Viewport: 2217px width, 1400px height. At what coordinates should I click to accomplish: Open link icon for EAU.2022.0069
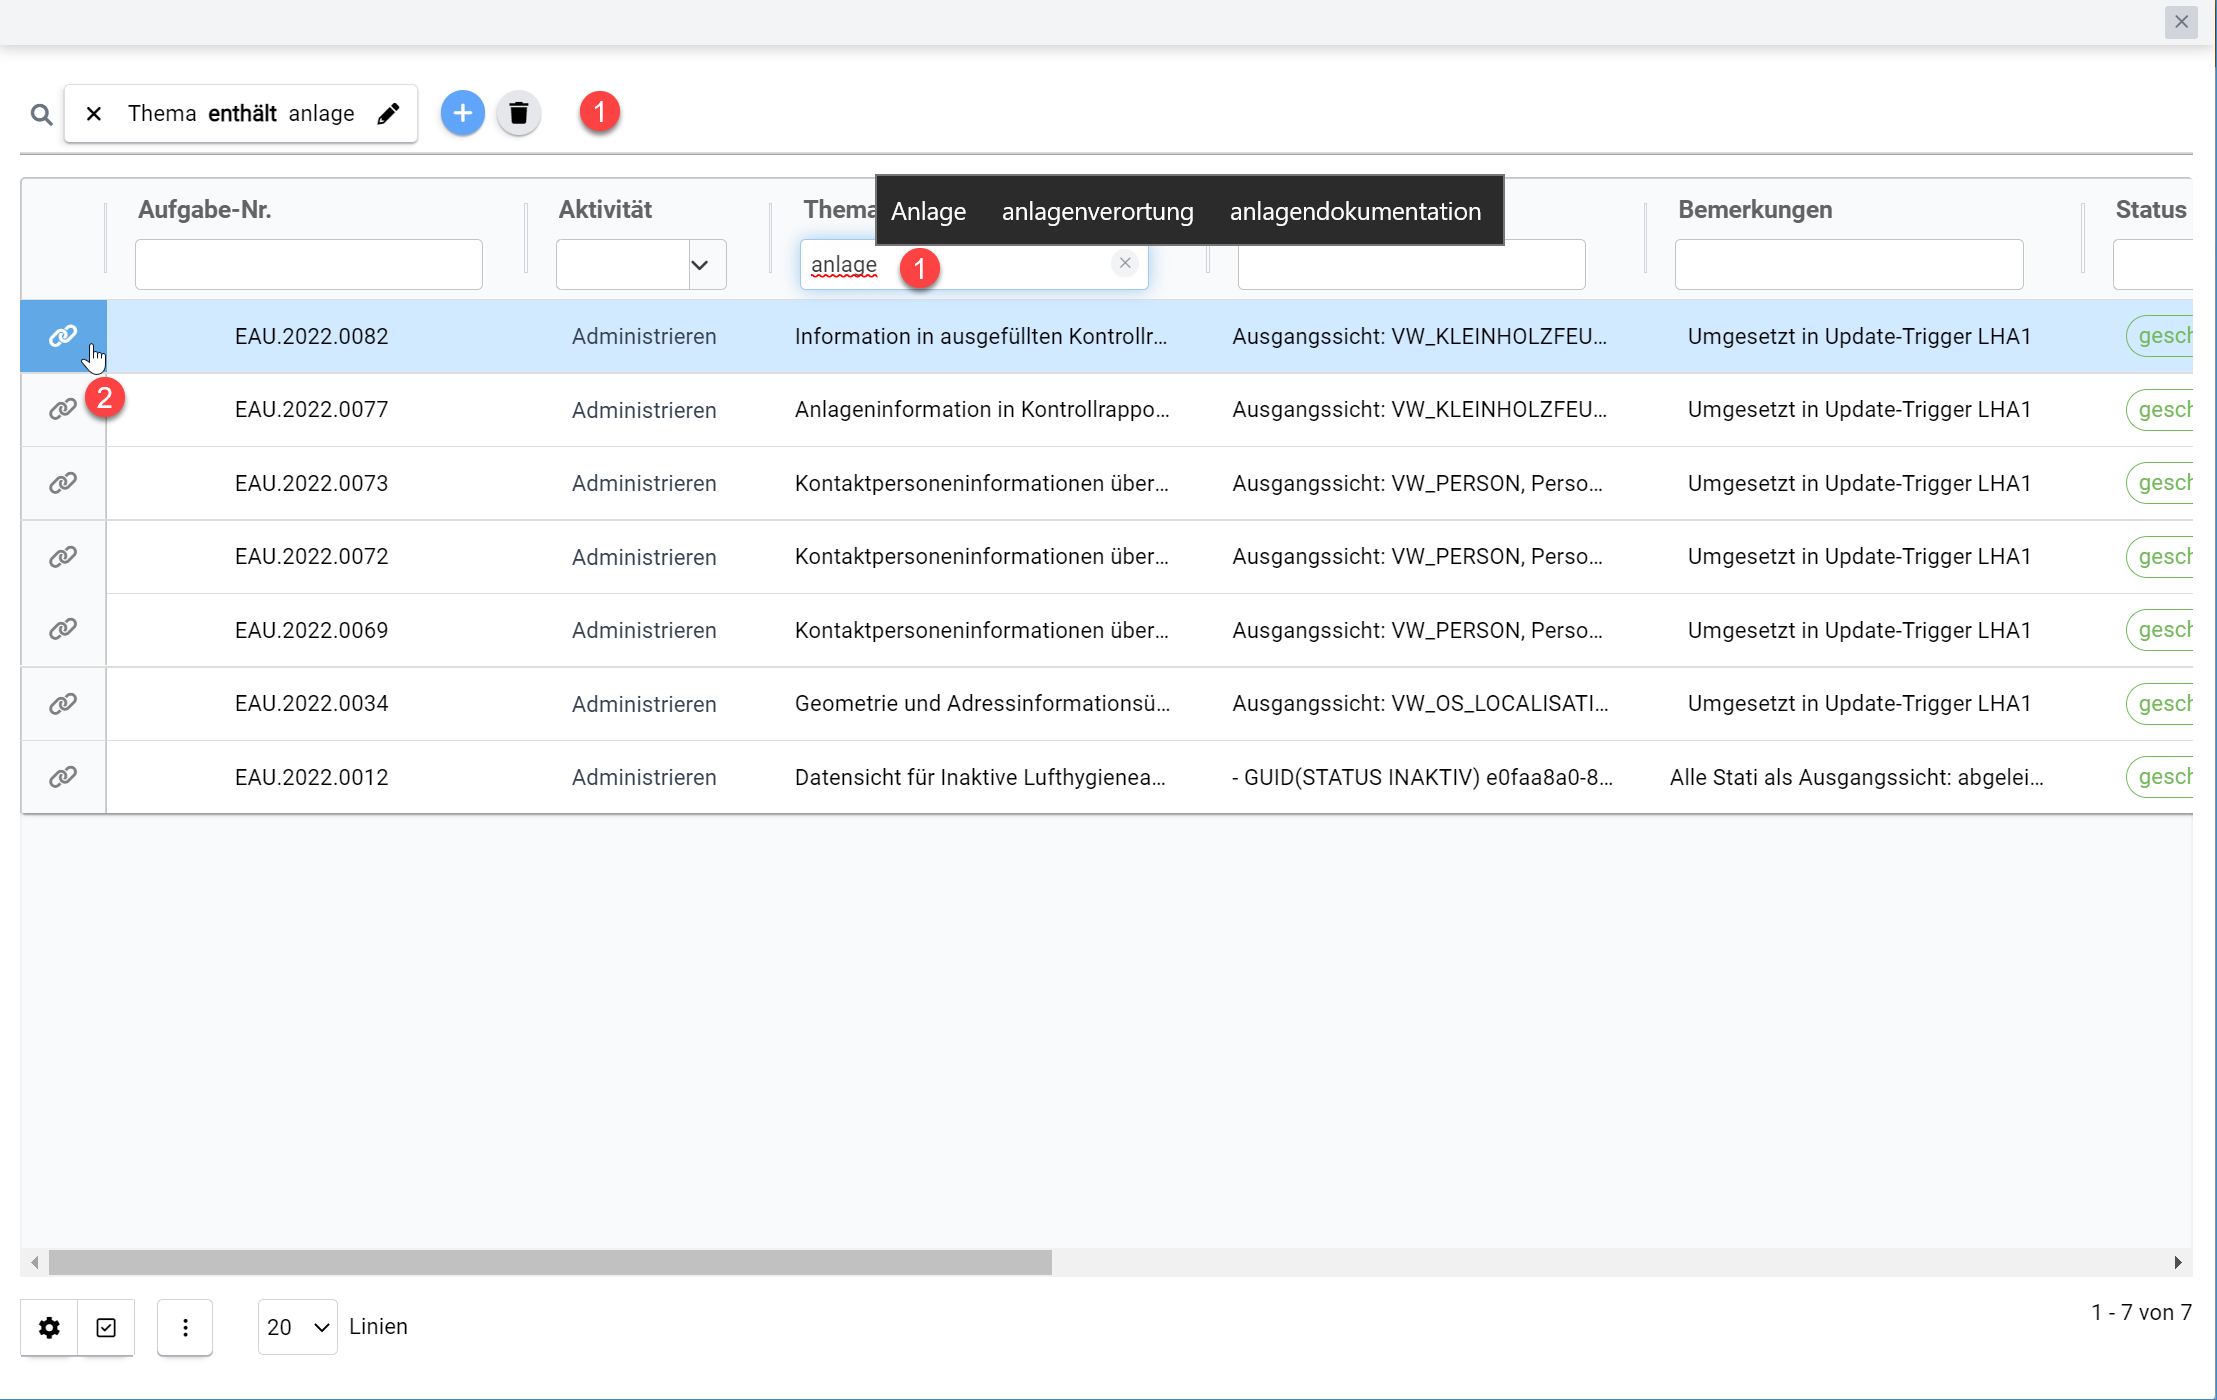[63, 629]
